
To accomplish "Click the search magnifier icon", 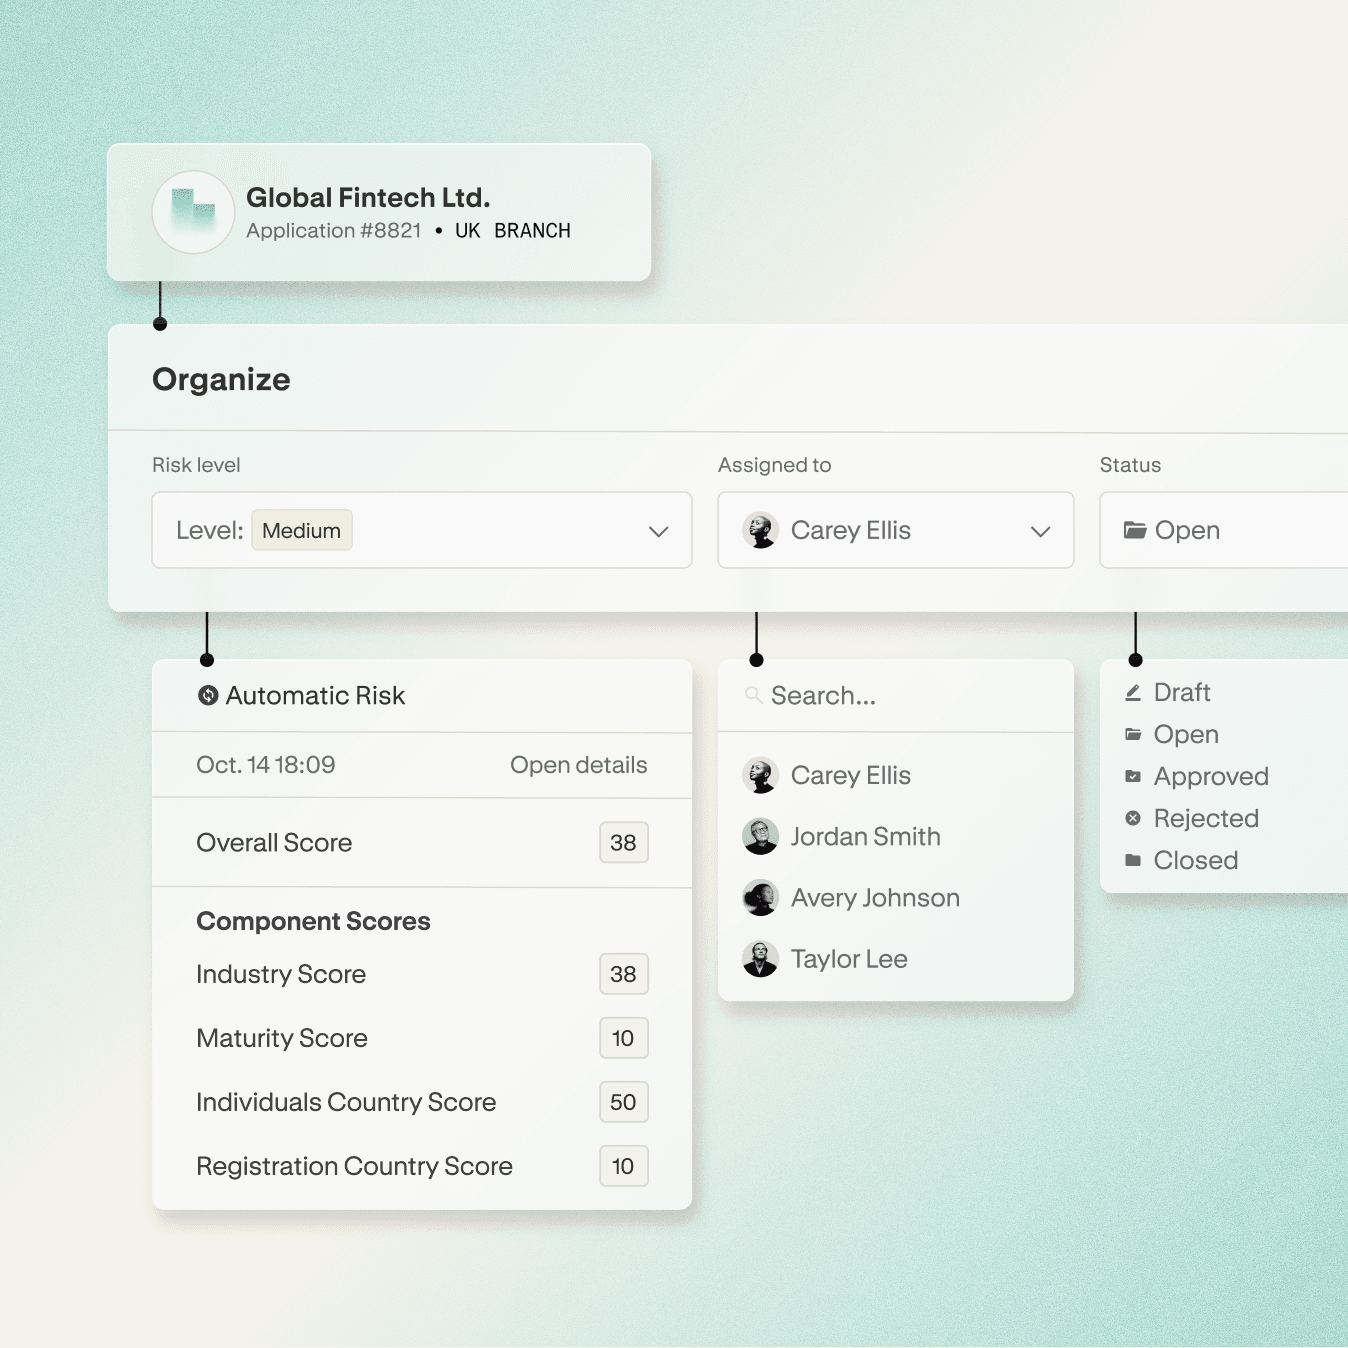I will tap(753, 695).
